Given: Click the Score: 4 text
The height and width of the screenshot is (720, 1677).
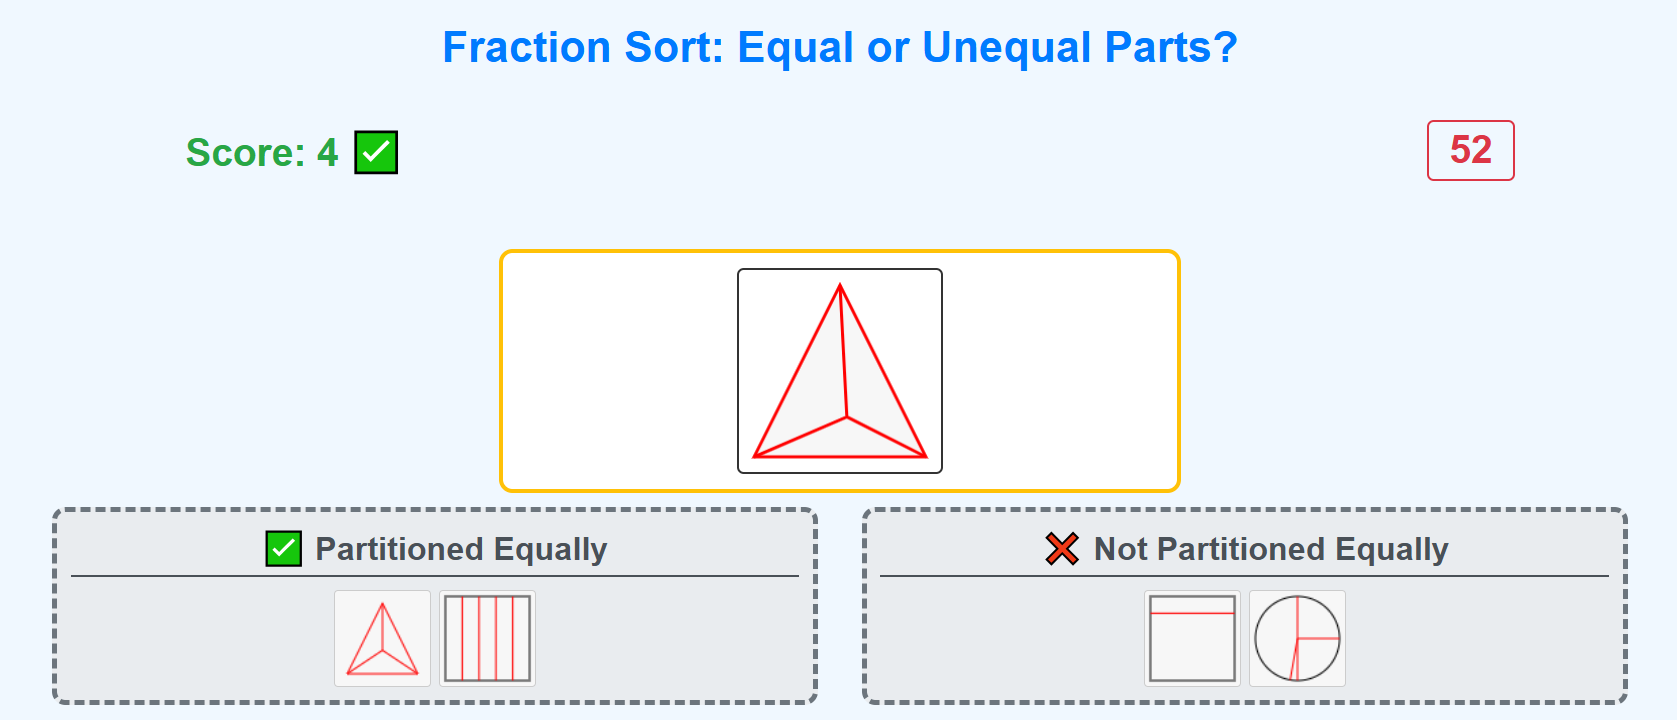Looking at the screenshot, I should click(262, 153).
